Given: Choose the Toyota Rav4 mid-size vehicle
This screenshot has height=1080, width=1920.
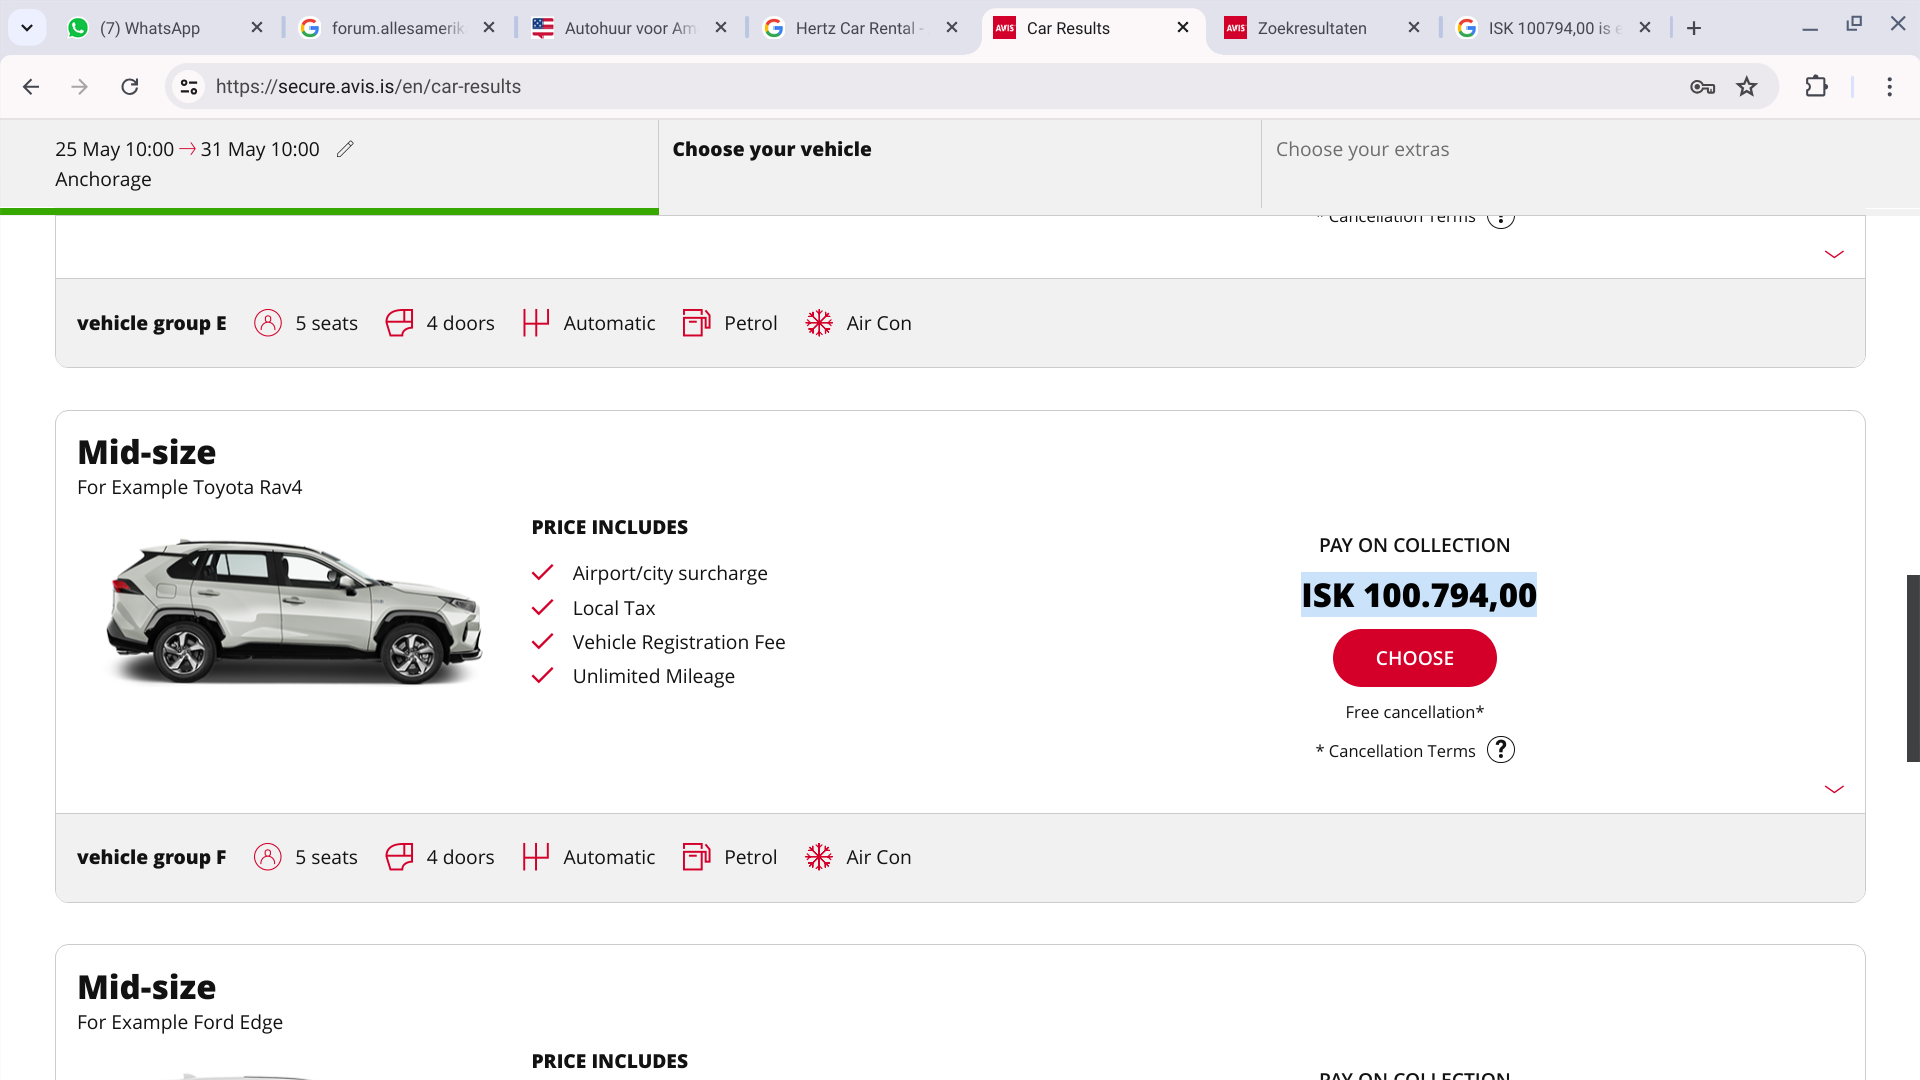Looking at the screenshot, I should pos(1414,658).
